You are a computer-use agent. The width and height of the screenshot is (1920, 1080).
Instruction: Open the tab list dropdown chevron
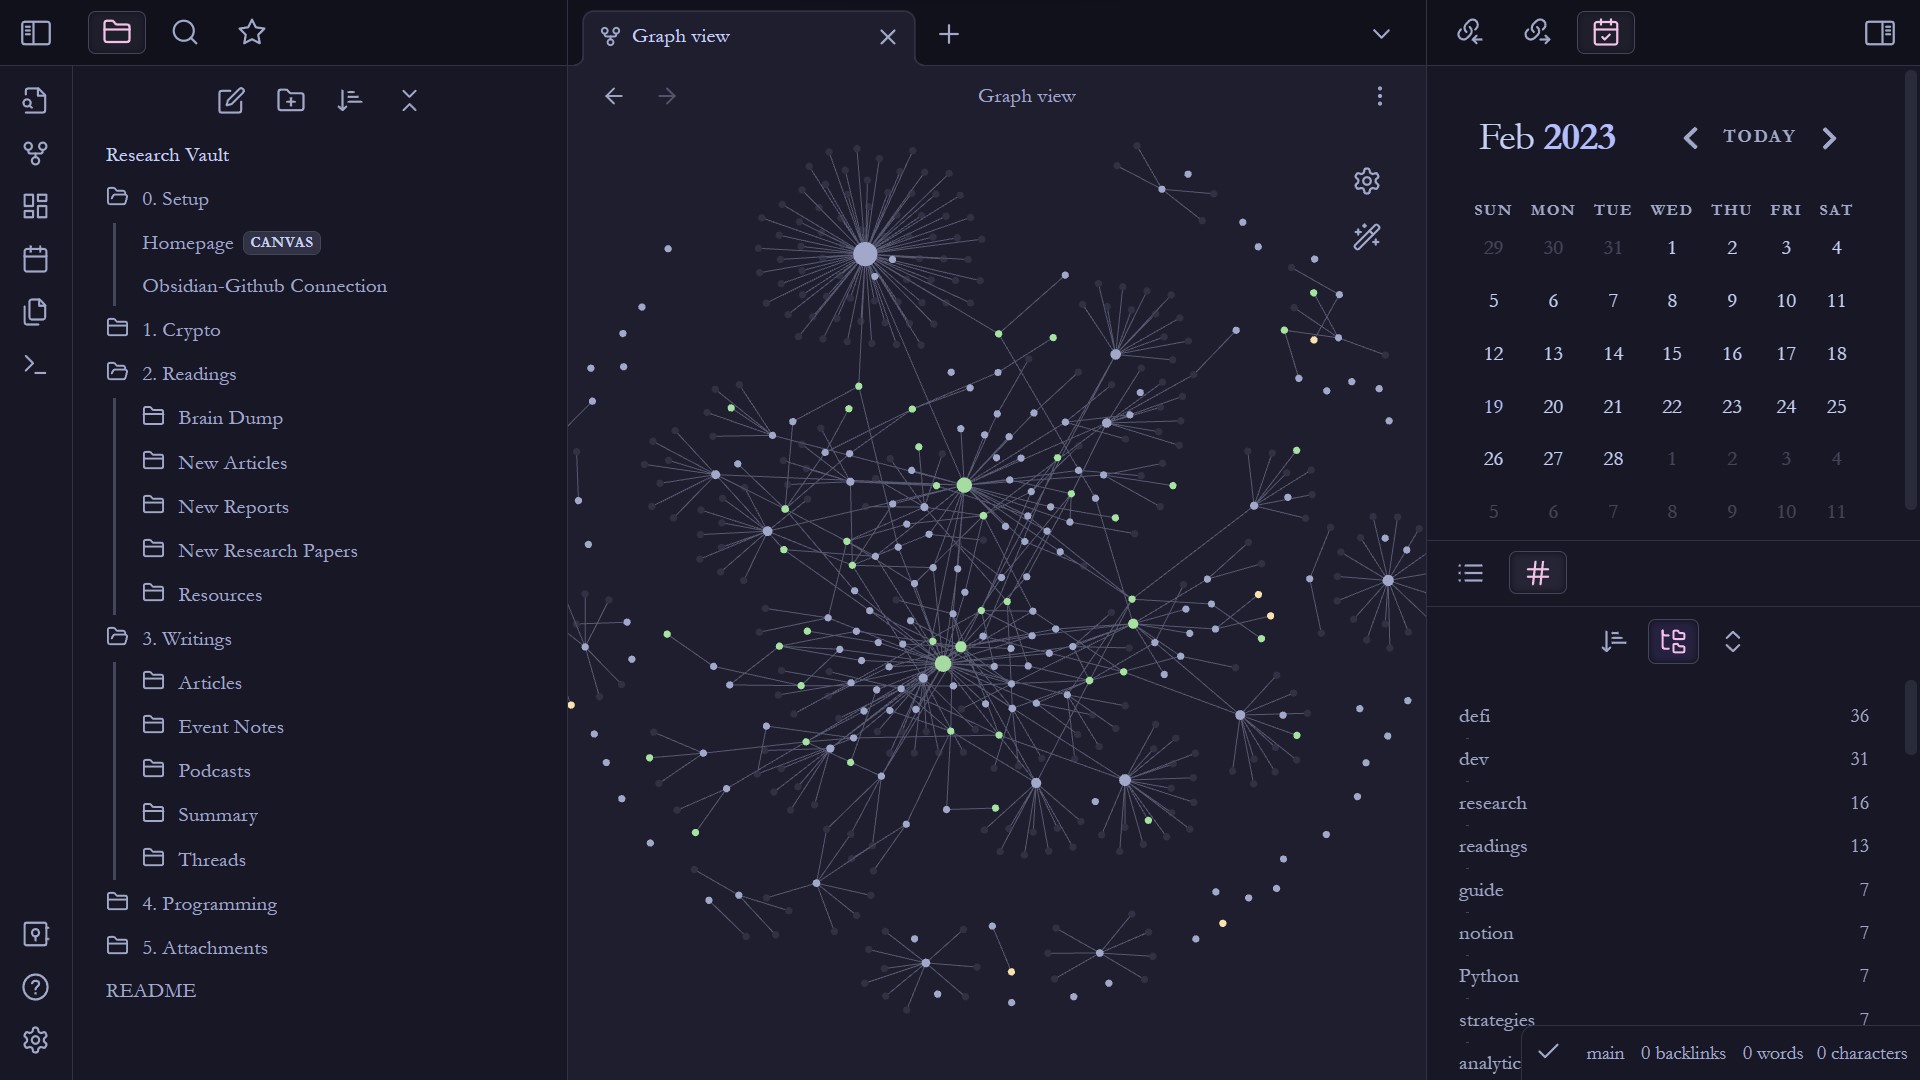point(1381,35)
